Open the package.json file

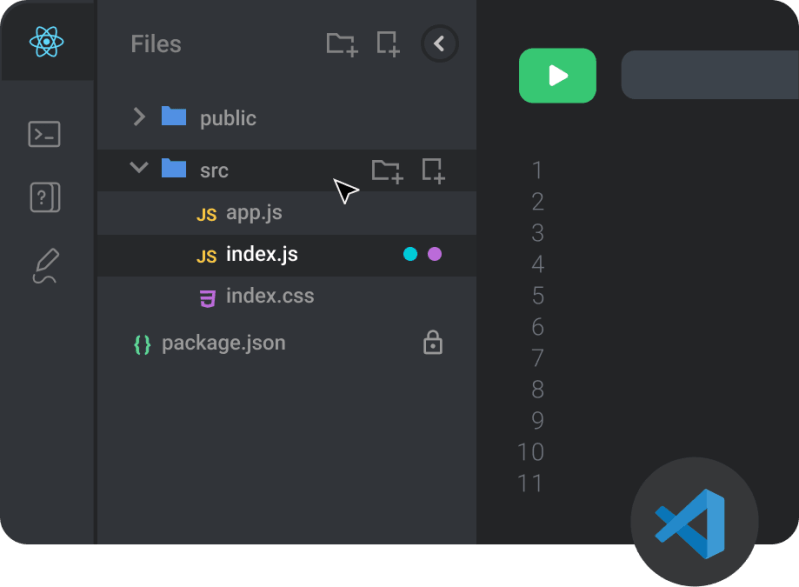287,343
